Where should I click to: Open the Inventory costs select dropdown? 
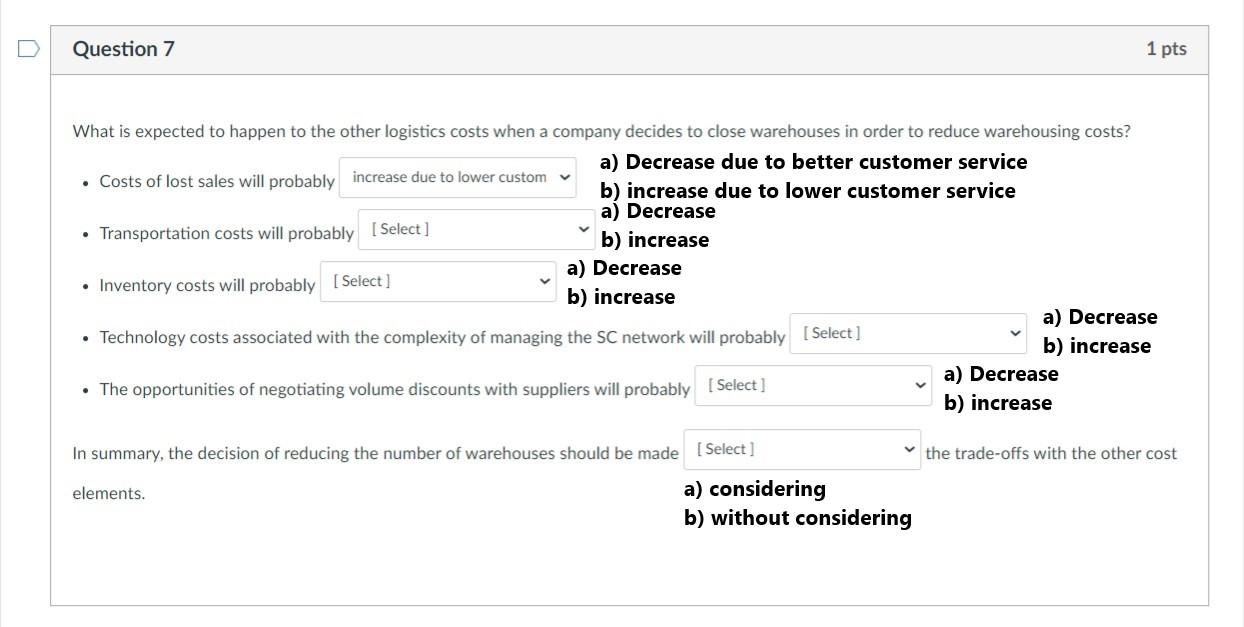[438, 282]
